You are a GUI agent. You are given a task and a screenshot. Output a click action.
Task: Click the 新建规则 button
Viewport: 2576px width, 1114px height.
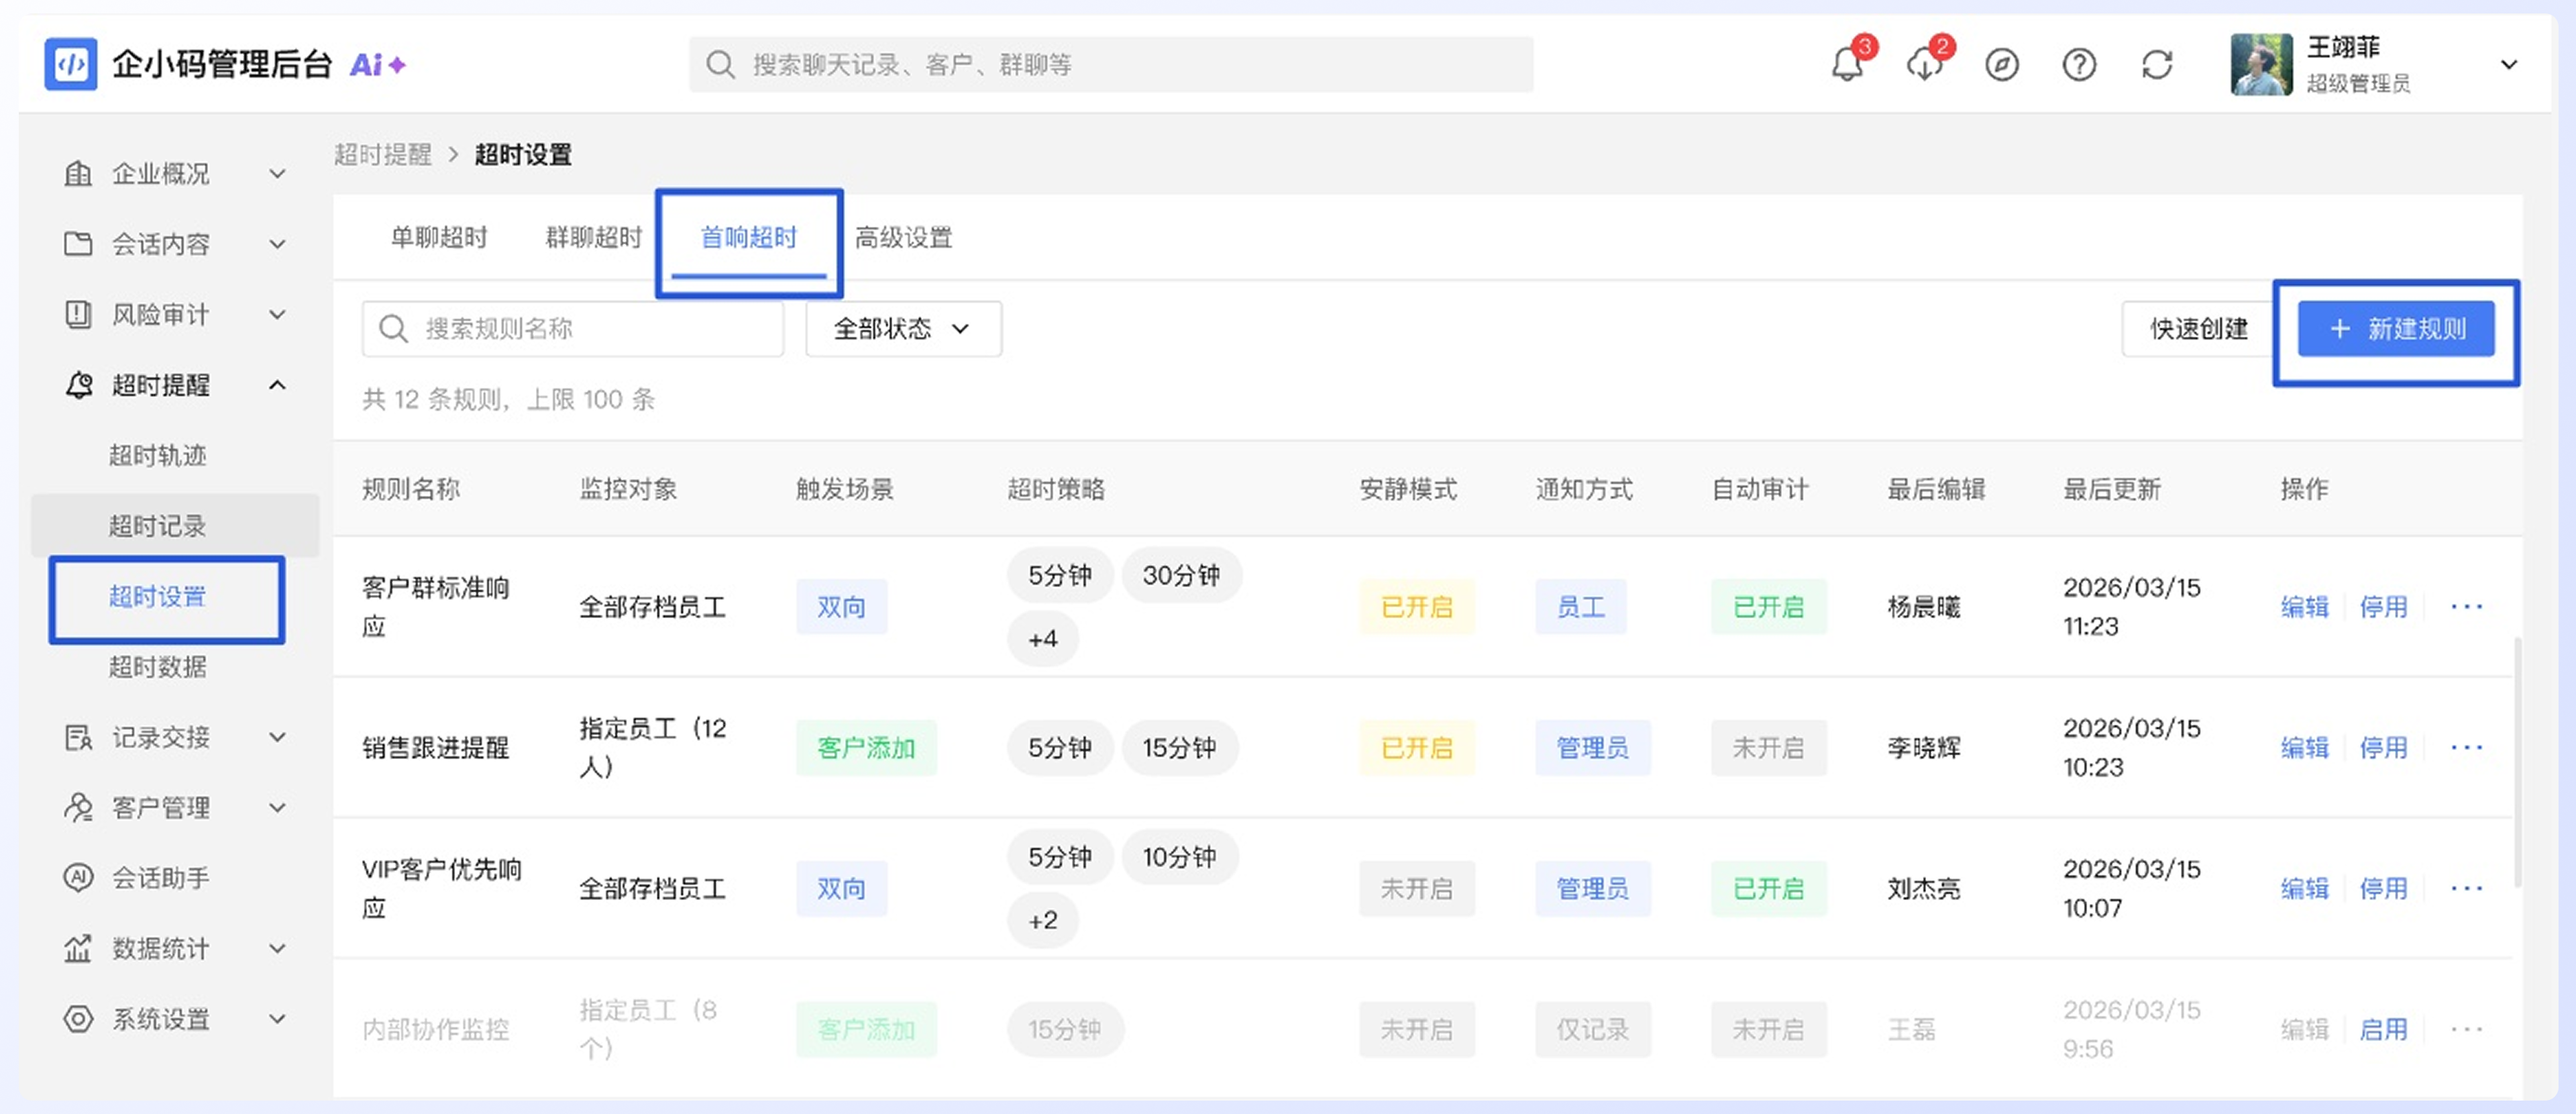pyautogui.click(x=2396, y=329)
